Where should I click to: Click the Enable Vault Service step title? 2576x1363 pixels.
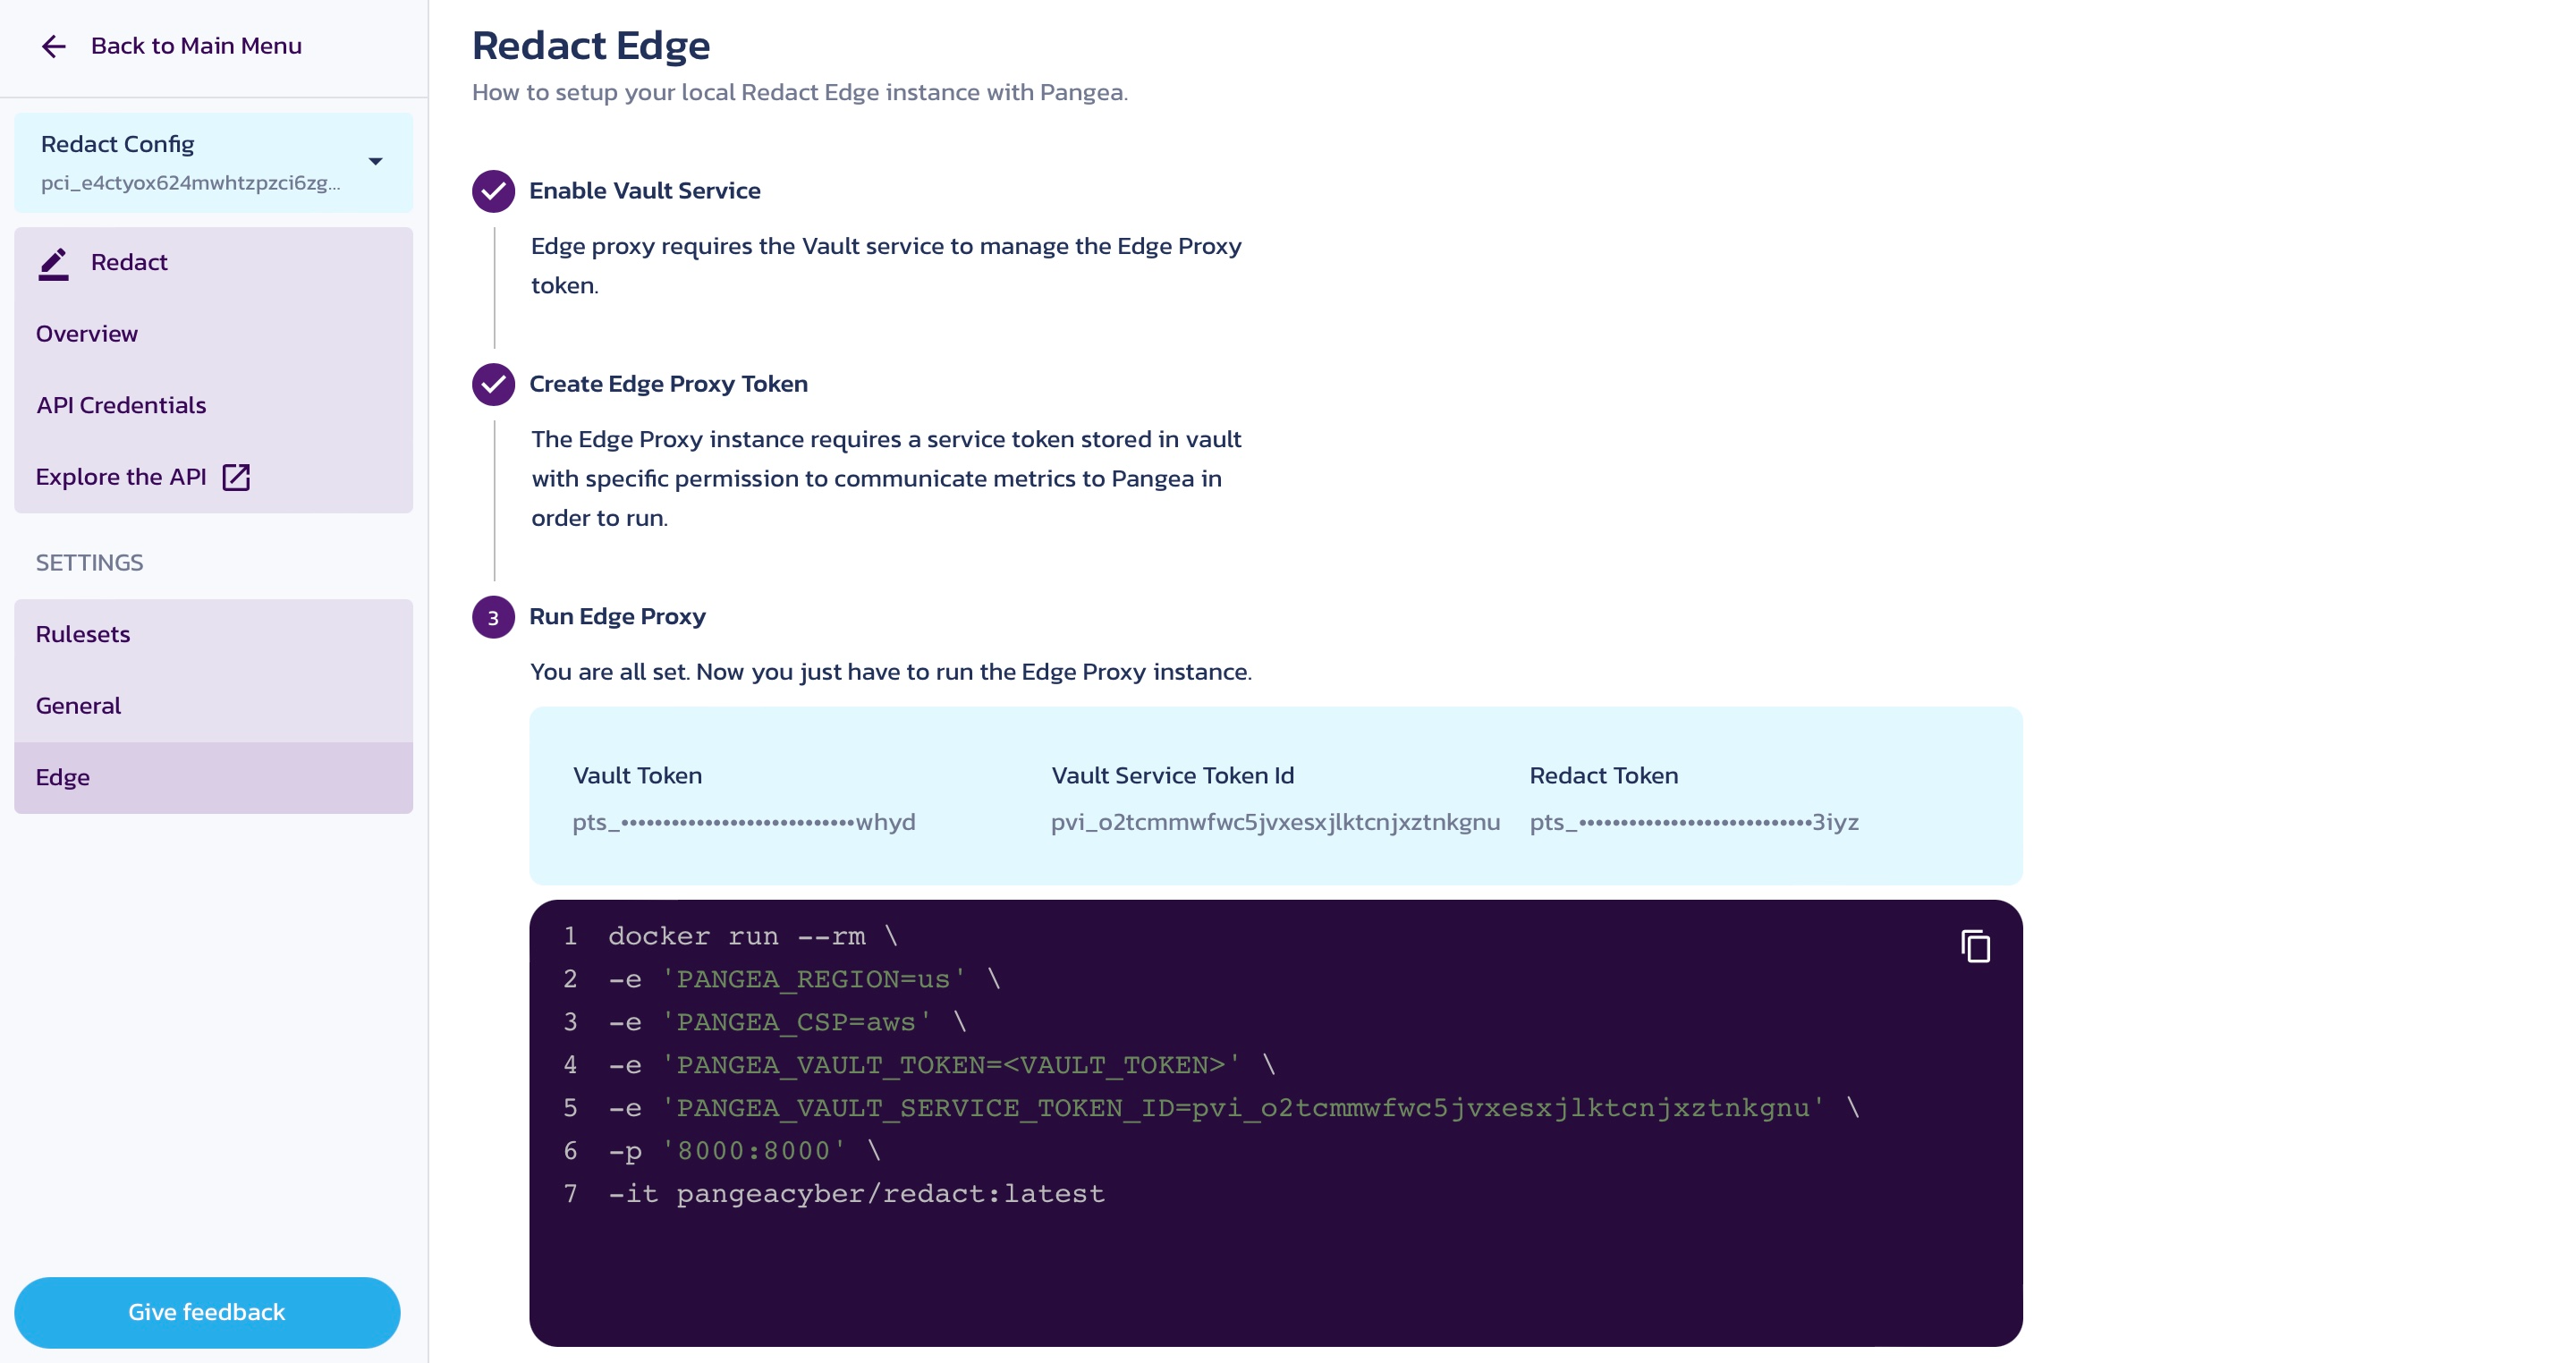click(x=645, y=190)
